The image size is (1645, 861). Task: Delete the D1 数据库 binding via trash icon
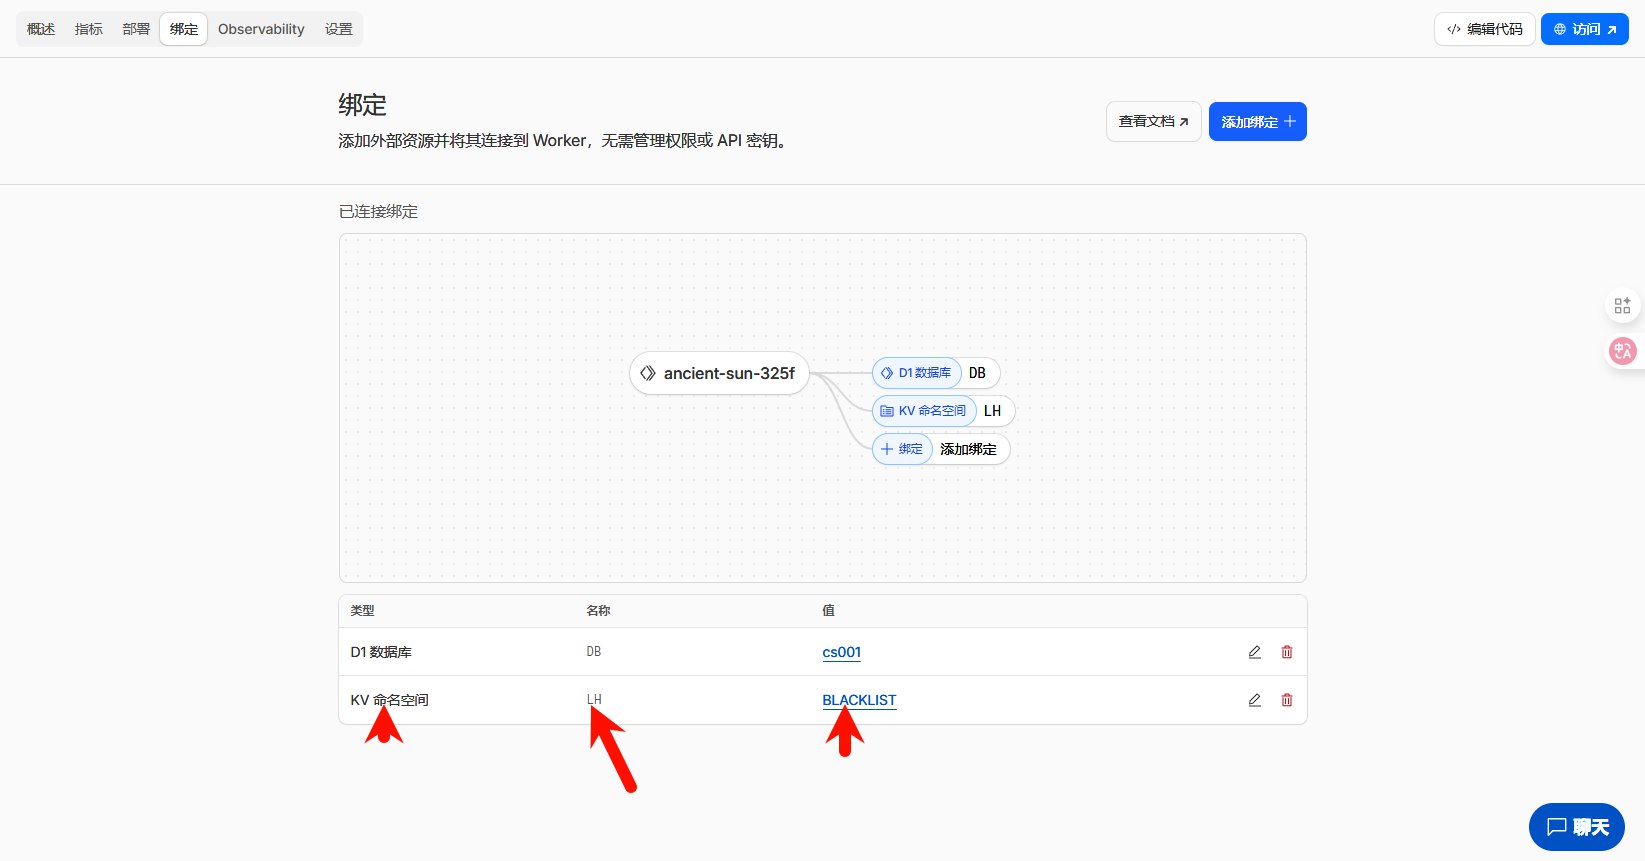pos(1287,652)
